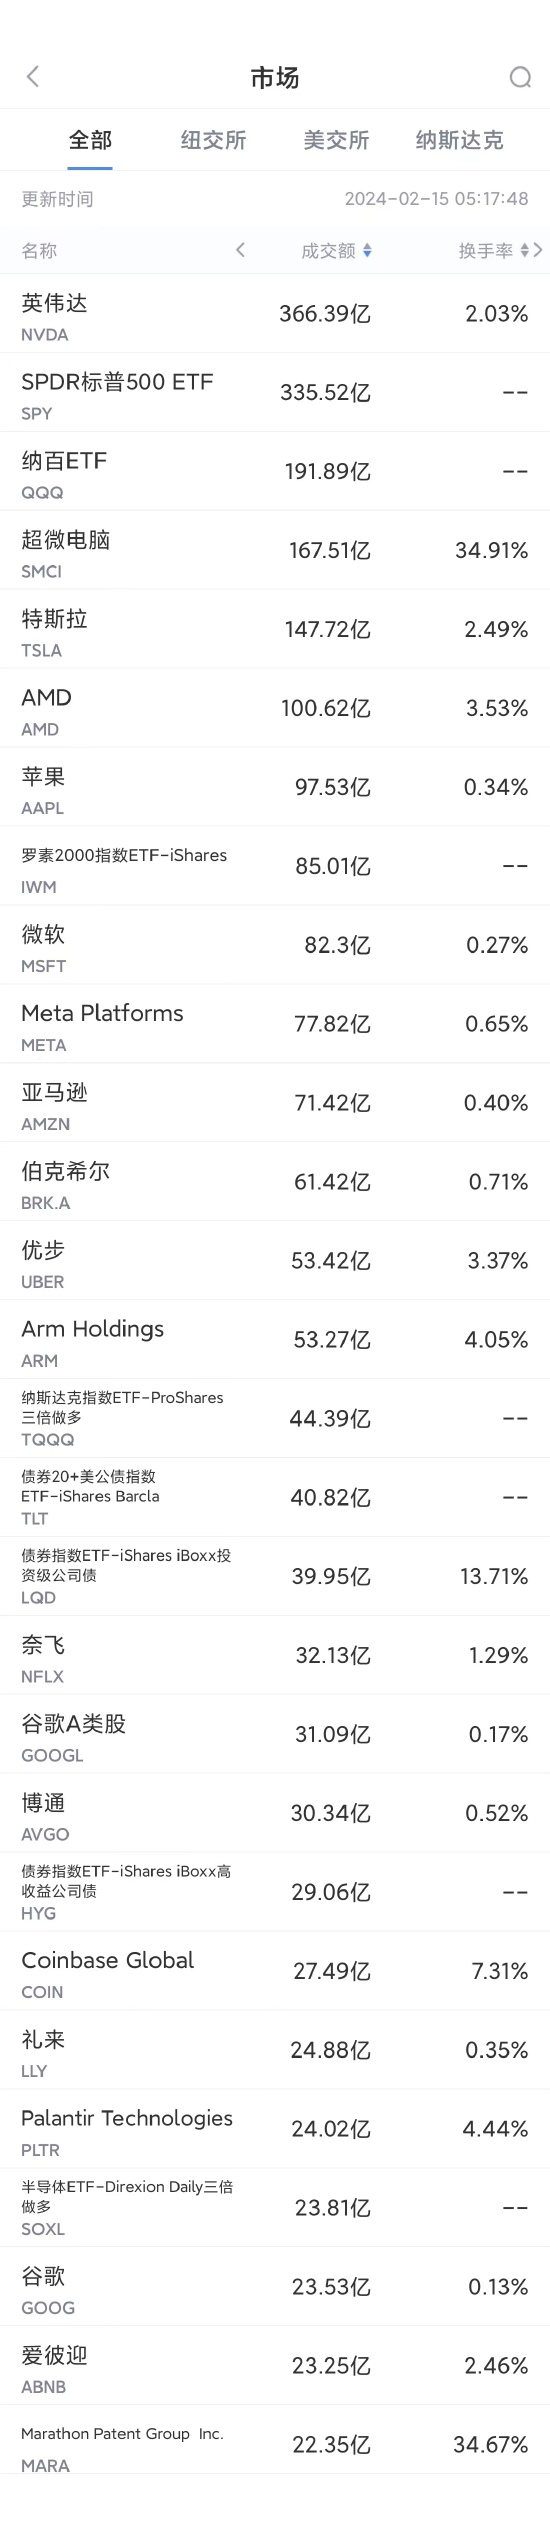Toggle 换手率 sort arrows
Screen dimensions: 550x2539
525,251
